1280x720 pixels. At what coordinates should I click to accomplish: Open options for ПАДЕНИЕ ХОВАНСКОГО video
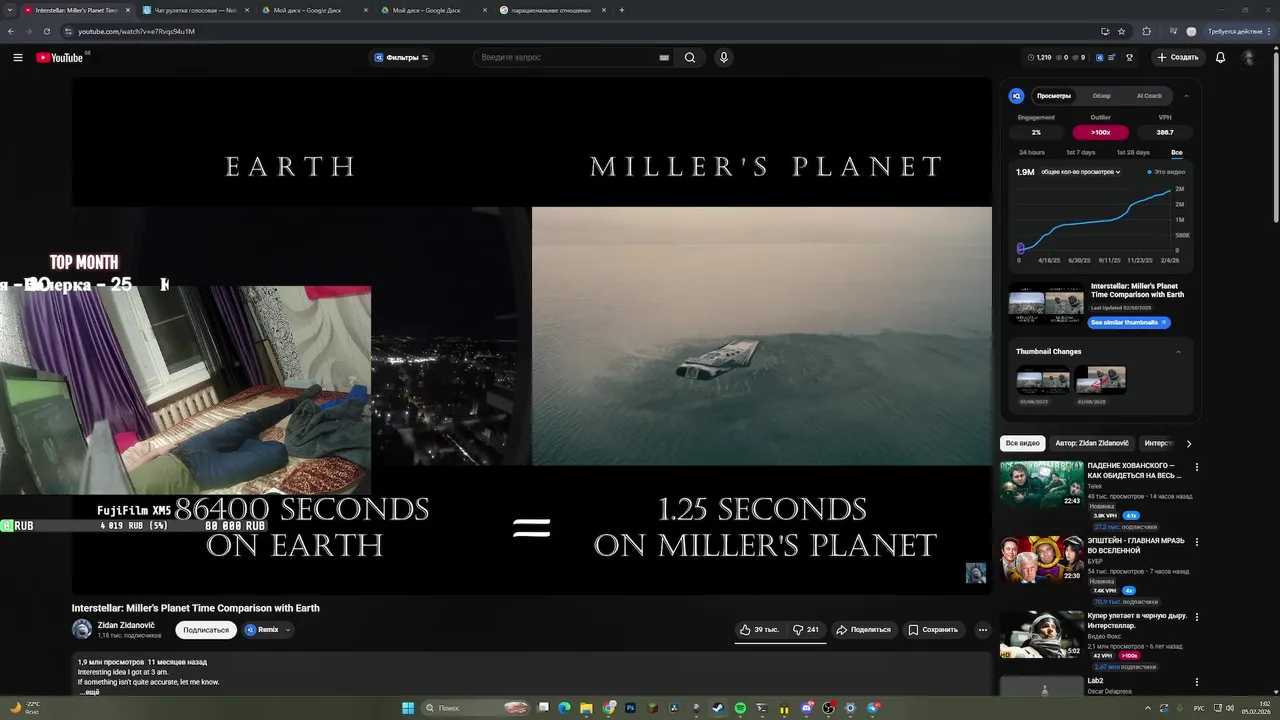[1197, 467]
